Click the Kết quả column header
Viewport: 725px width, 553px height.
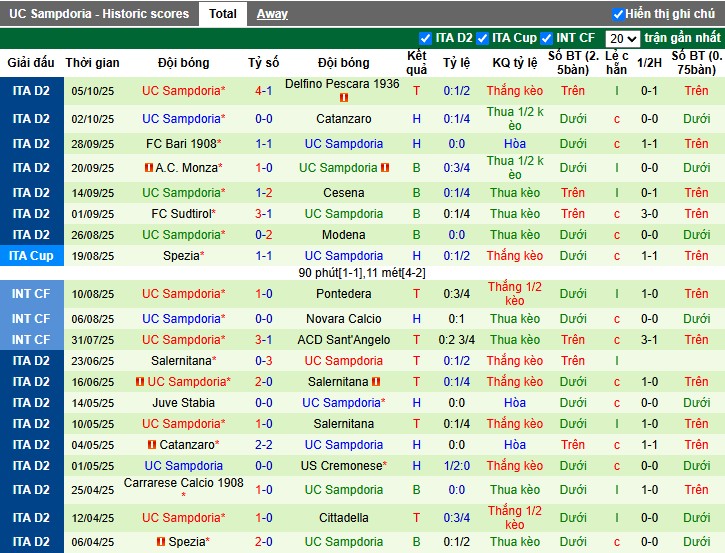pos(417,63)
